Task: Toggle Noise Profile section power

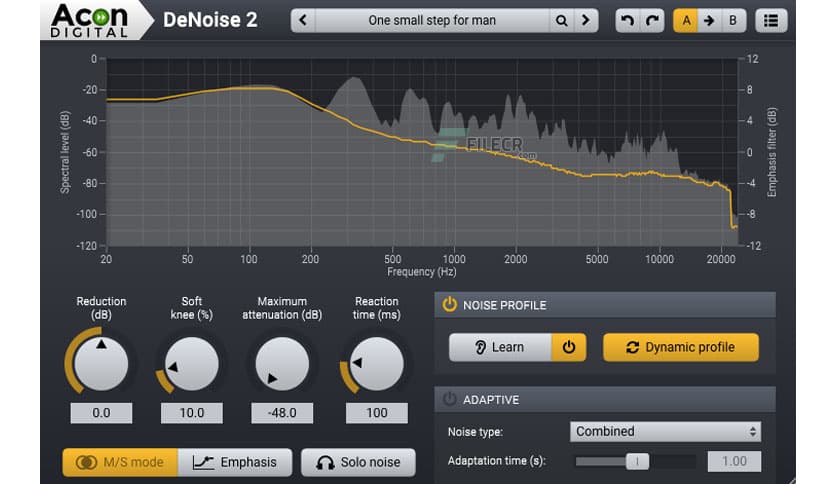Action: tap(449, 305)
